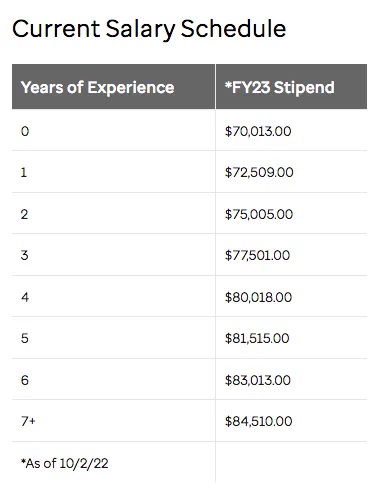
Task: Select the *FY23 Stipend column header
Action: pyautogui.click(x=291, y=87)
